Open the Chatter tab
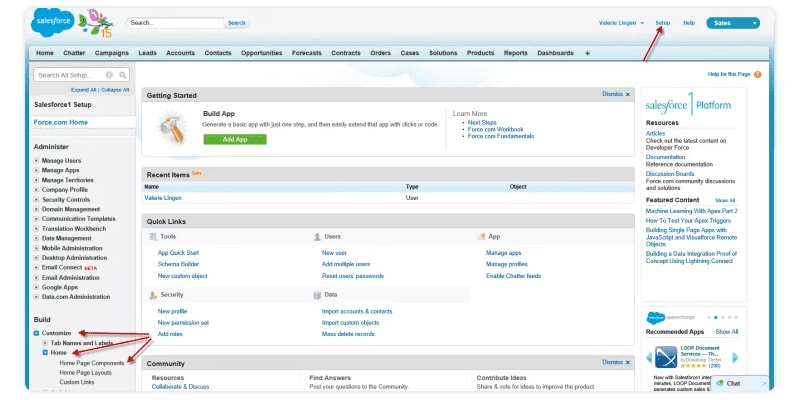The width and height of the screenshot is (800, 400). point(74,53)
